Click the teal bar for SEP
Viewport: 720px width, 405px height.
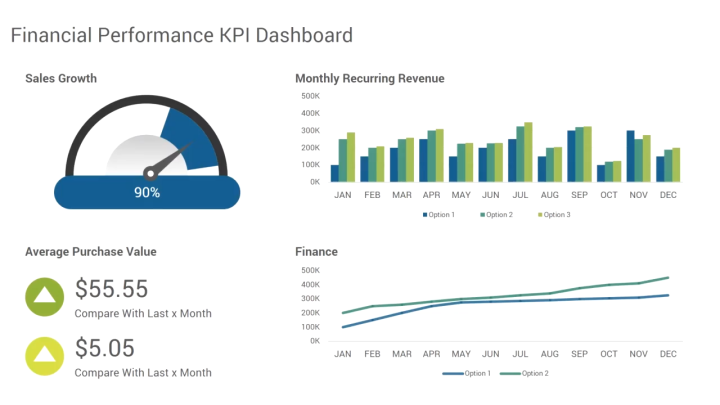(x=579, y=154)
